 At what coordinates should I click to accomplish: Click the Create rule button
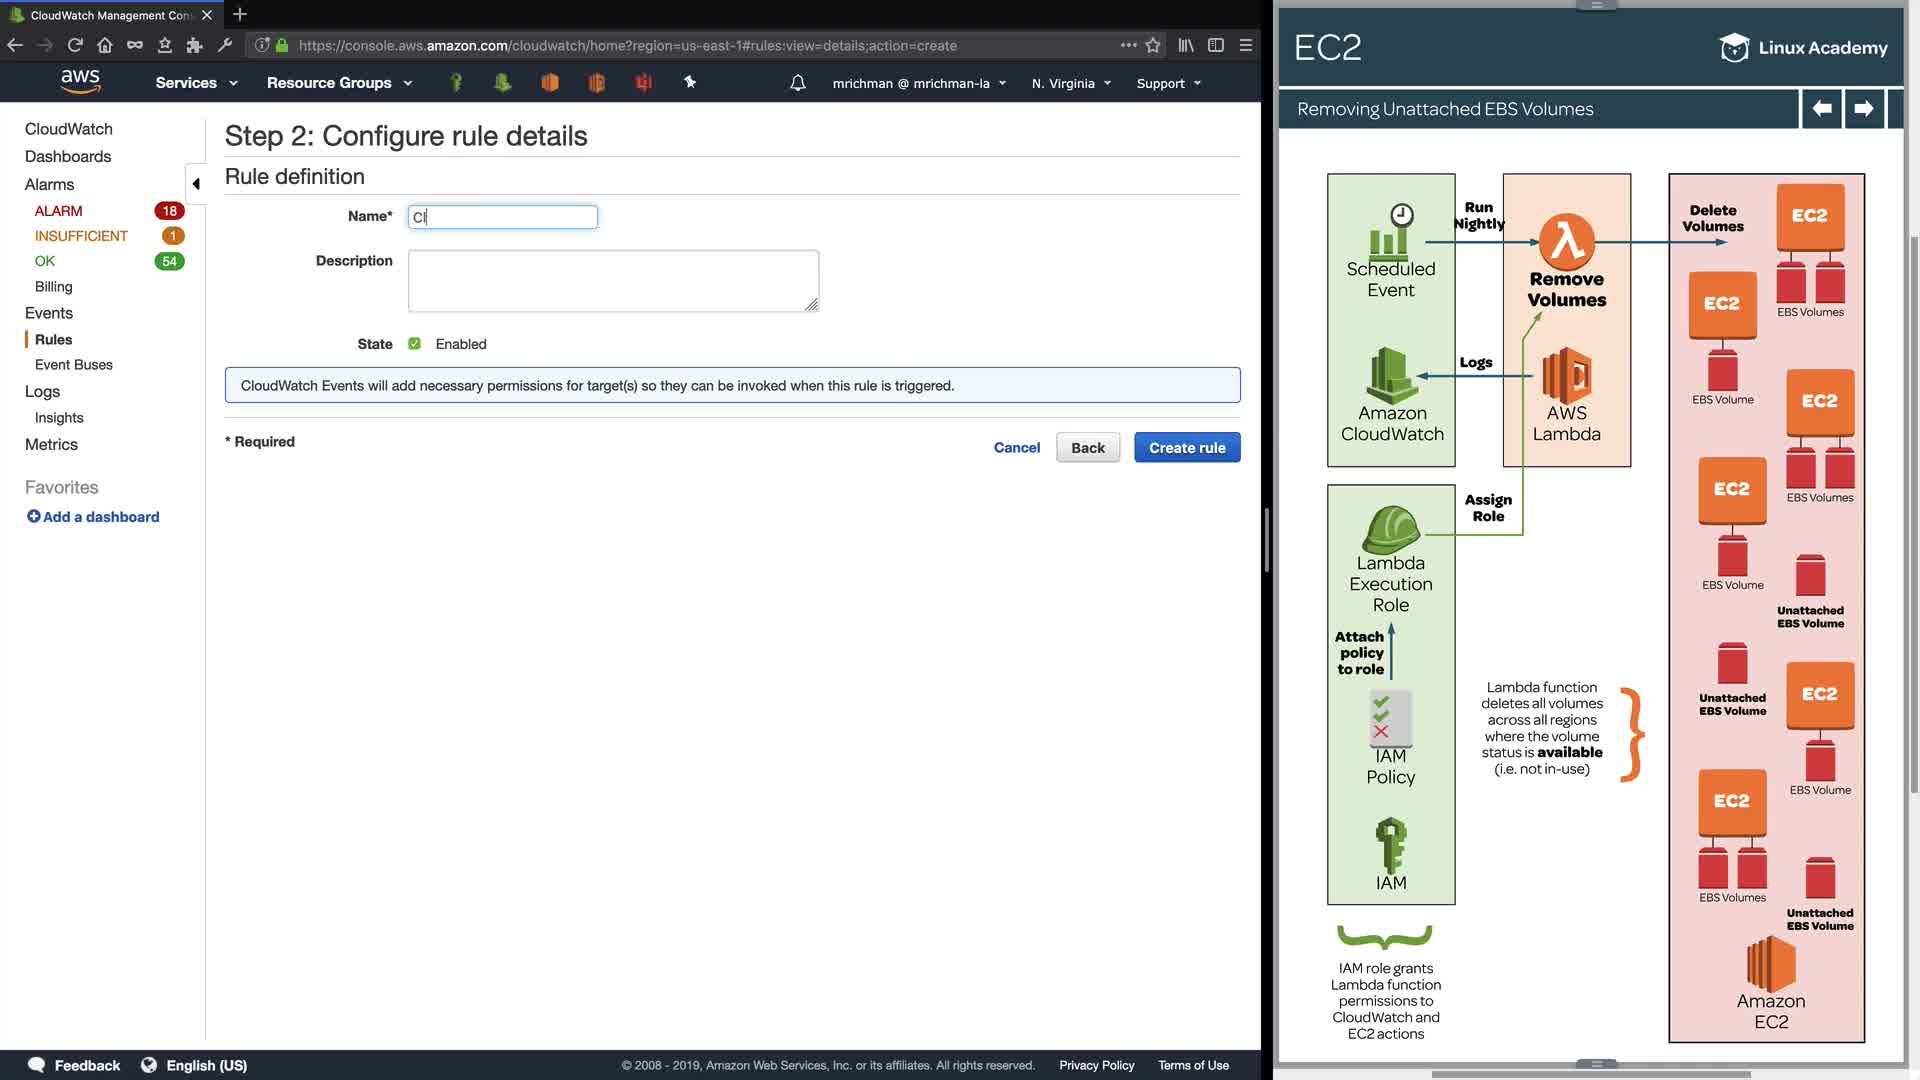pos(1187,447)
